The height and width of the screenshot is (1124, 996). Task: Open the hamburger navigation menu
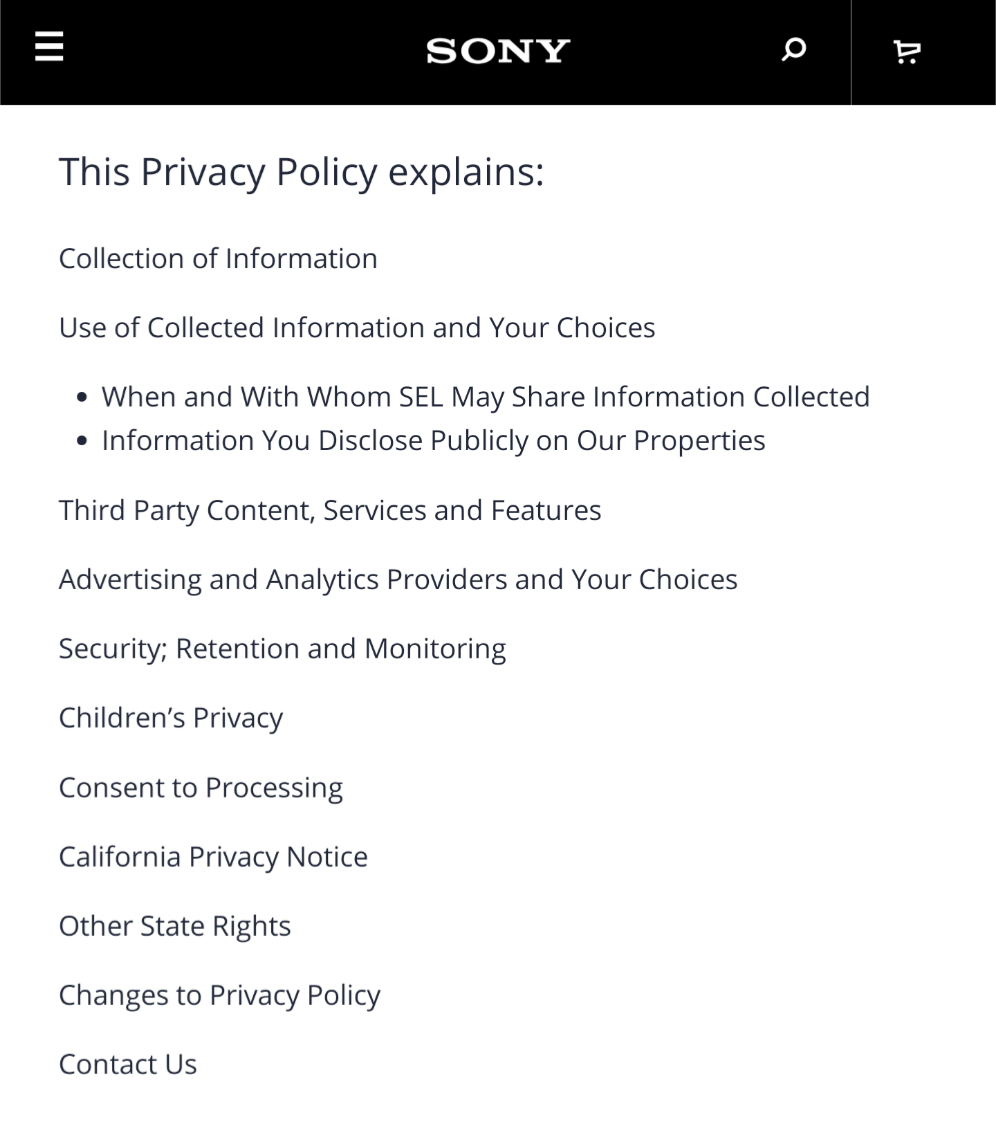49,47
